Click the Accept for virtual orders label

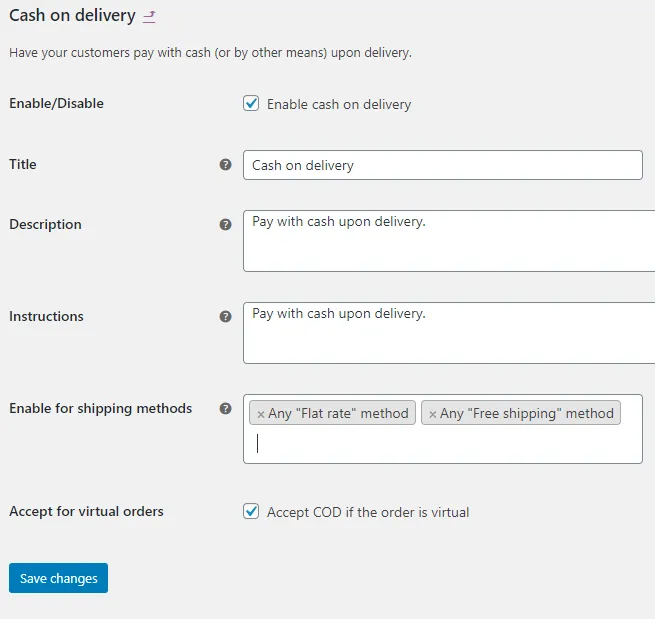(x=86, y=511)
